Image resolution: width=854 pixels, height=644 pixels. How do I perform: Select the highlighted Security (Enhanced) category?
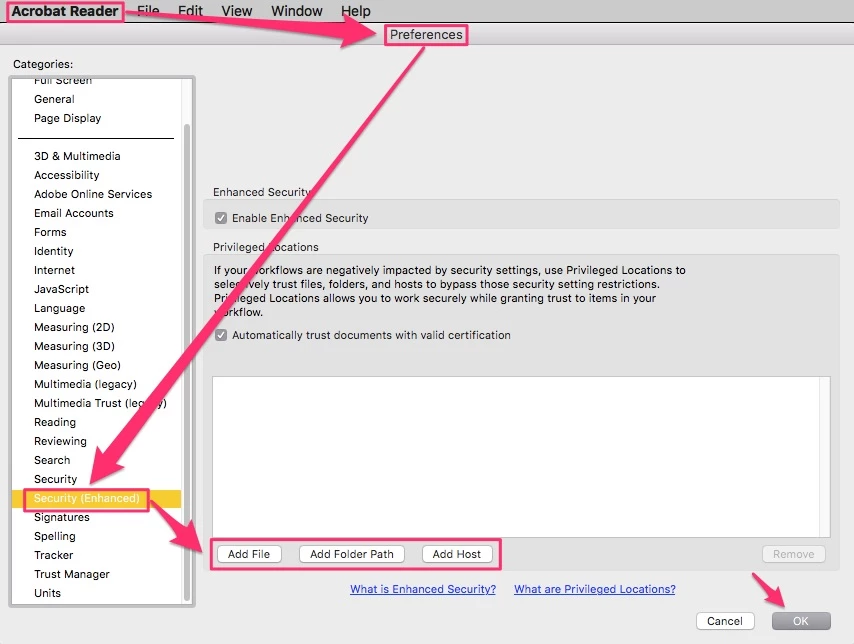(x=96, y=499)
